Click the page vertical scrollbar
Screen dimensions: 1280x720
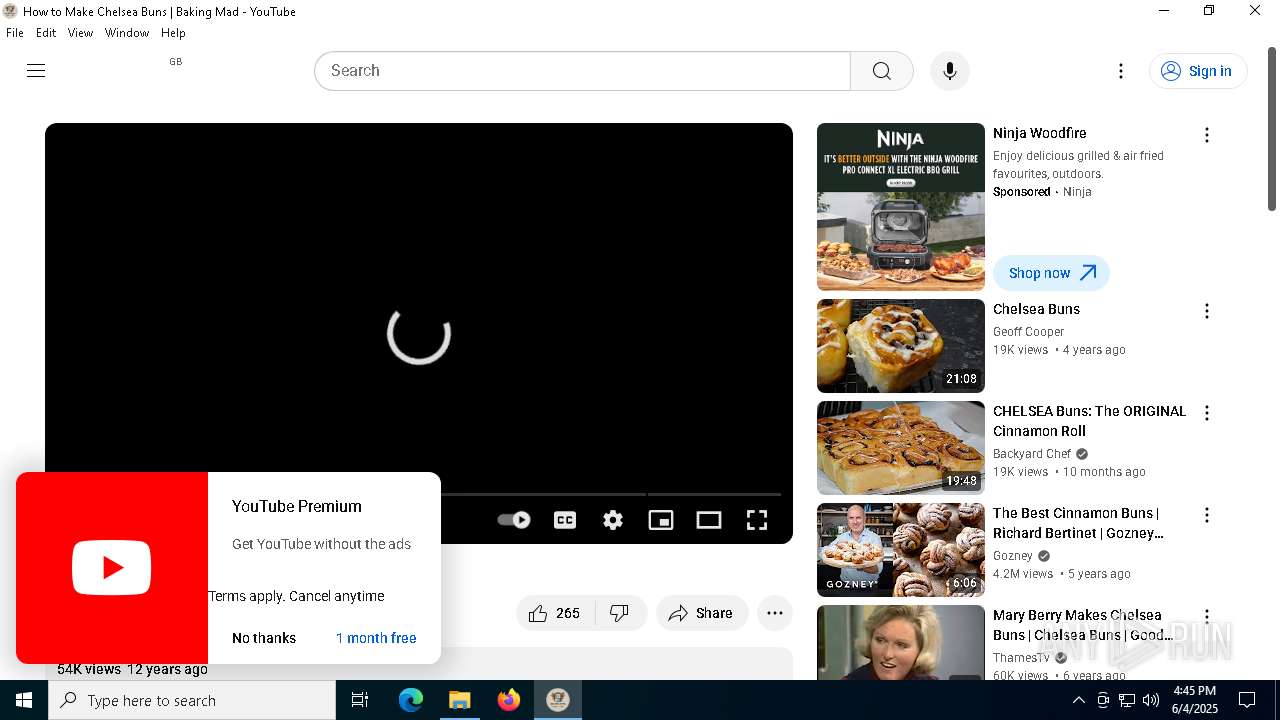[1272, 130]
